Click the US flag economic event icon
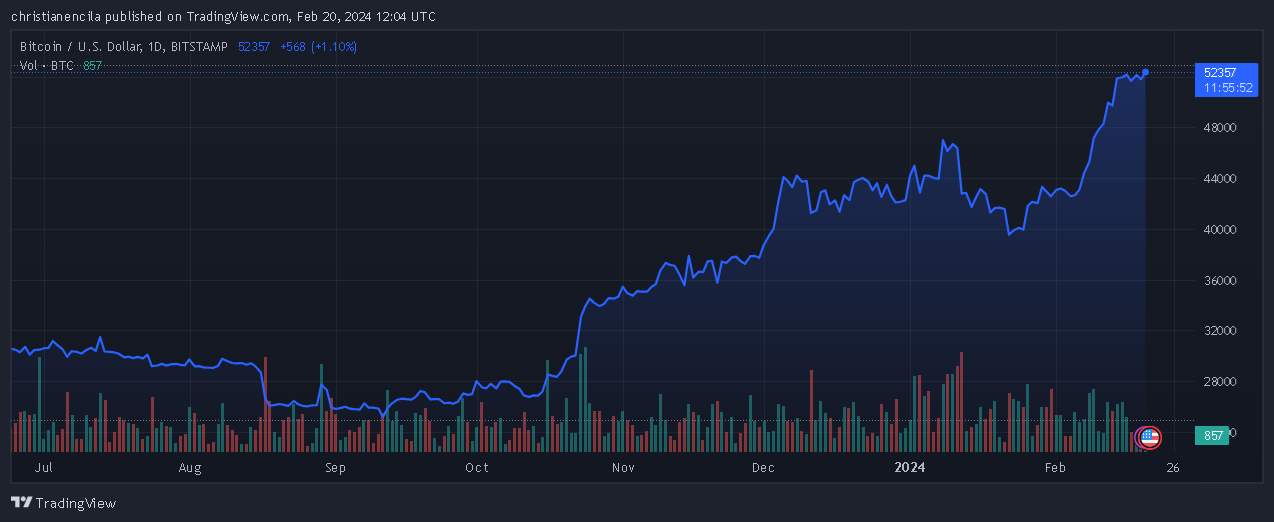 click(x=1149, y=436)
